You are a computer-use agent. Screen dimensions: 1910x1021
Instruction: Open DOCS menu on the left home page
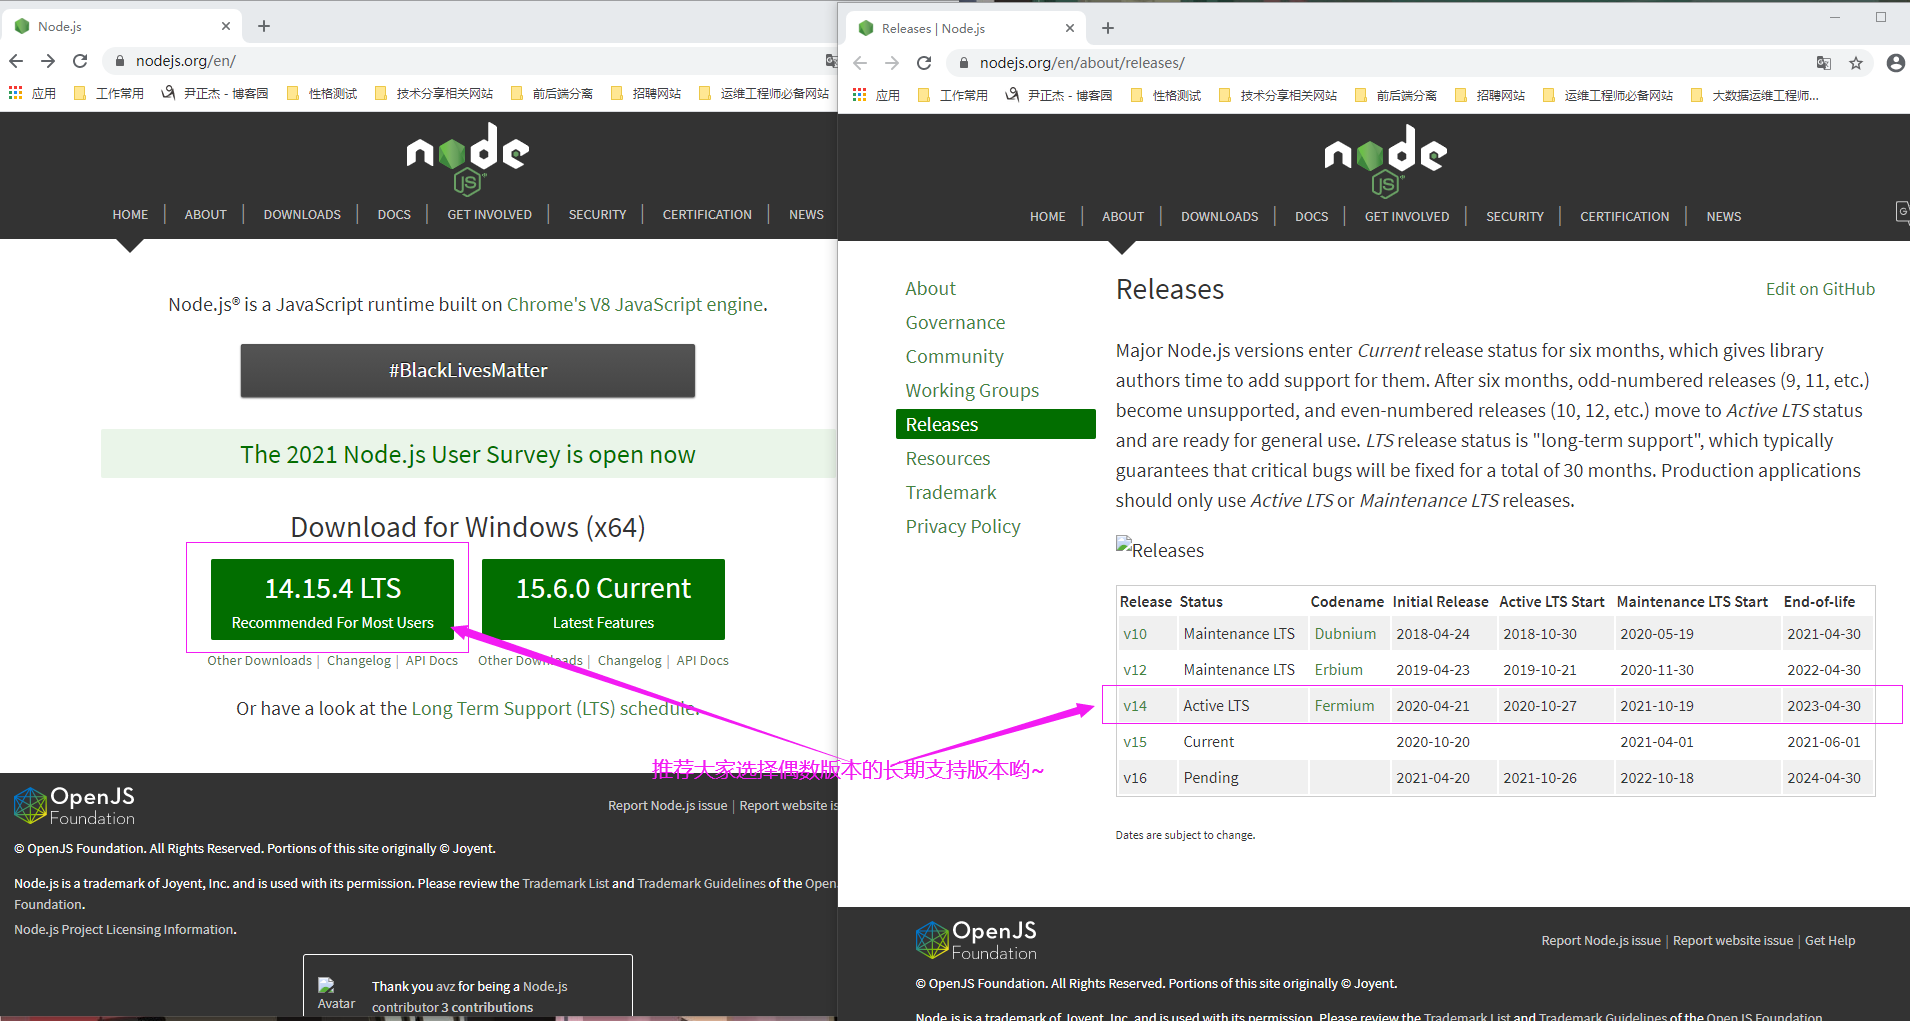(394, 215)
